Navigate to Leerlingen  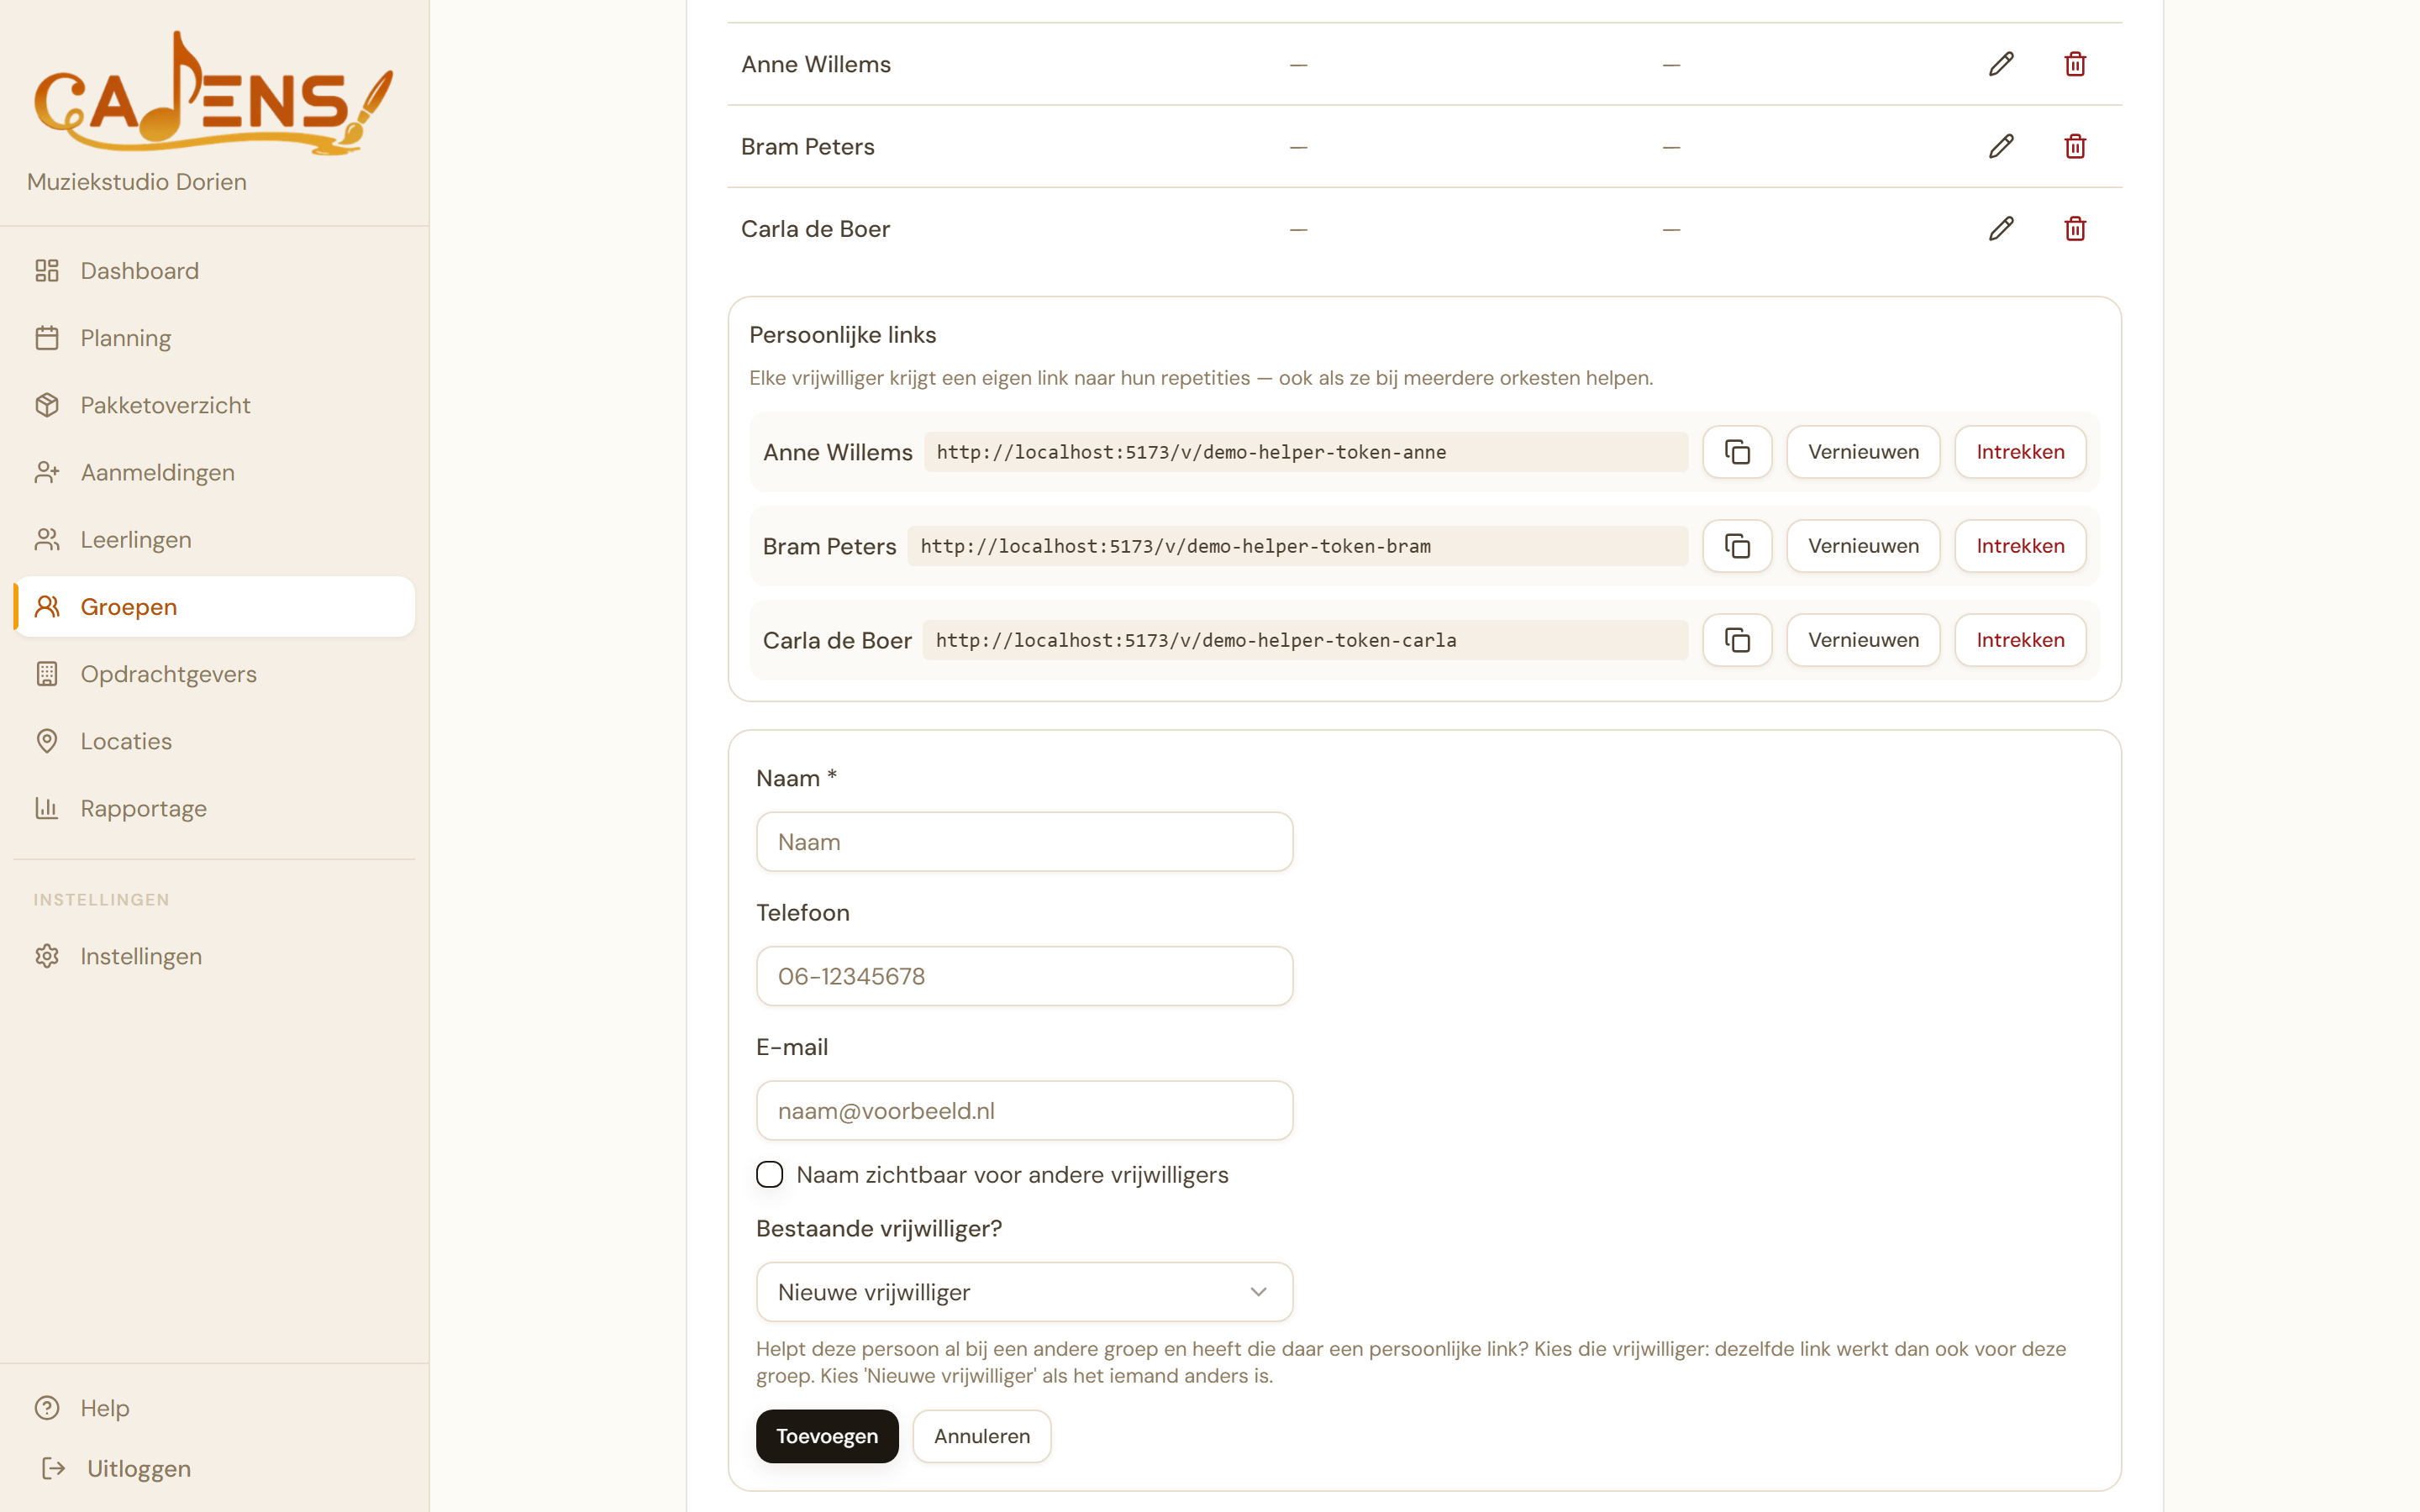tap(215, 540)
